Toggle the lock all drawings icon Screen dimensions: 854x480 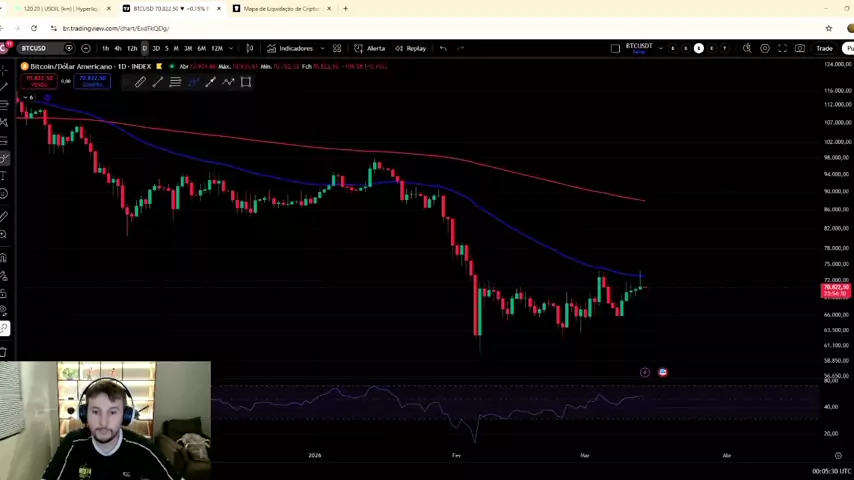point(4,293)
